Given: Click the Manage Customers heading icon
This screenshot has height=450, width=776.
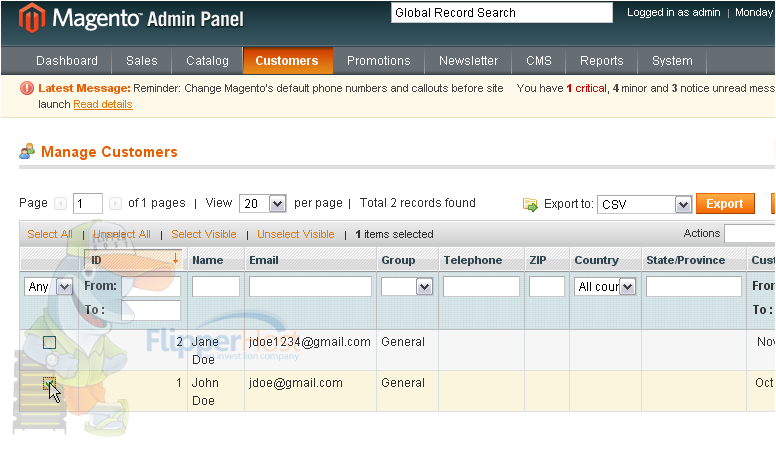Looking at the screenshot, I should point(27,151).
